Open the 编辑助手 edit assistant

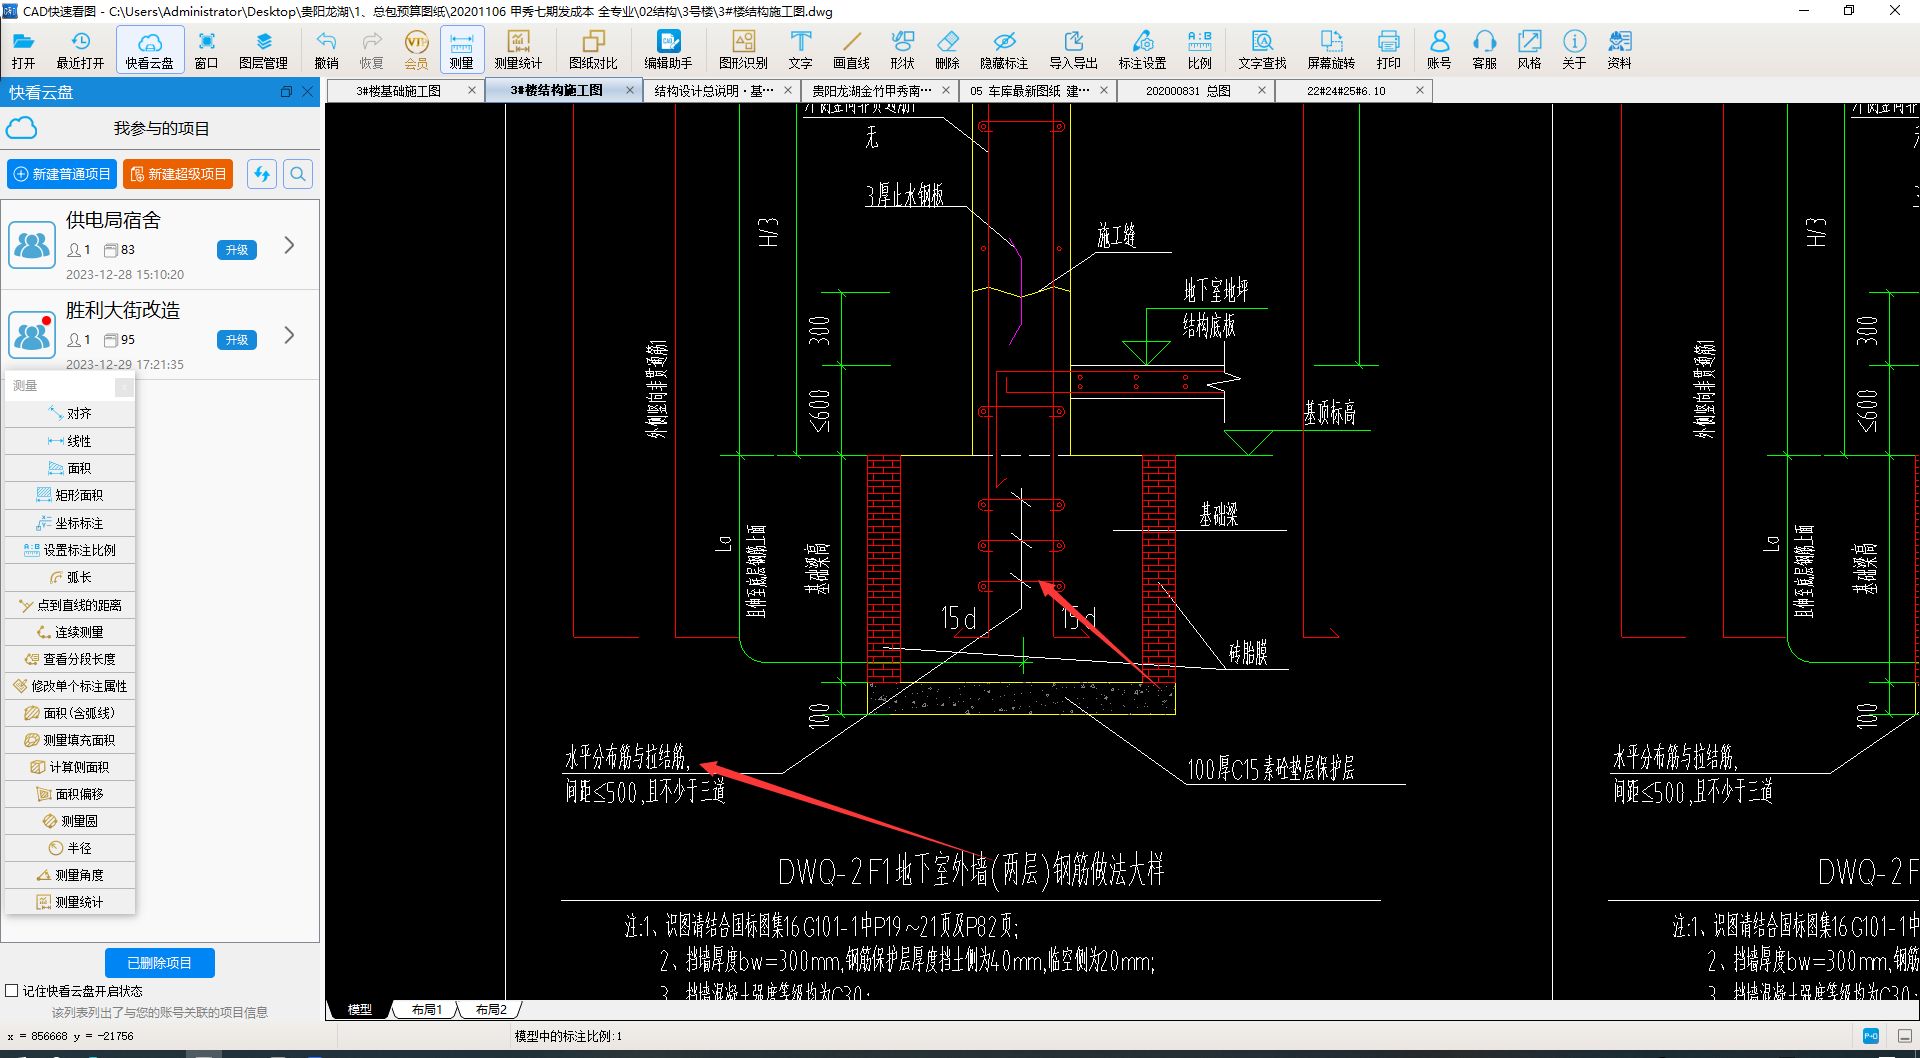coord(668,49)
